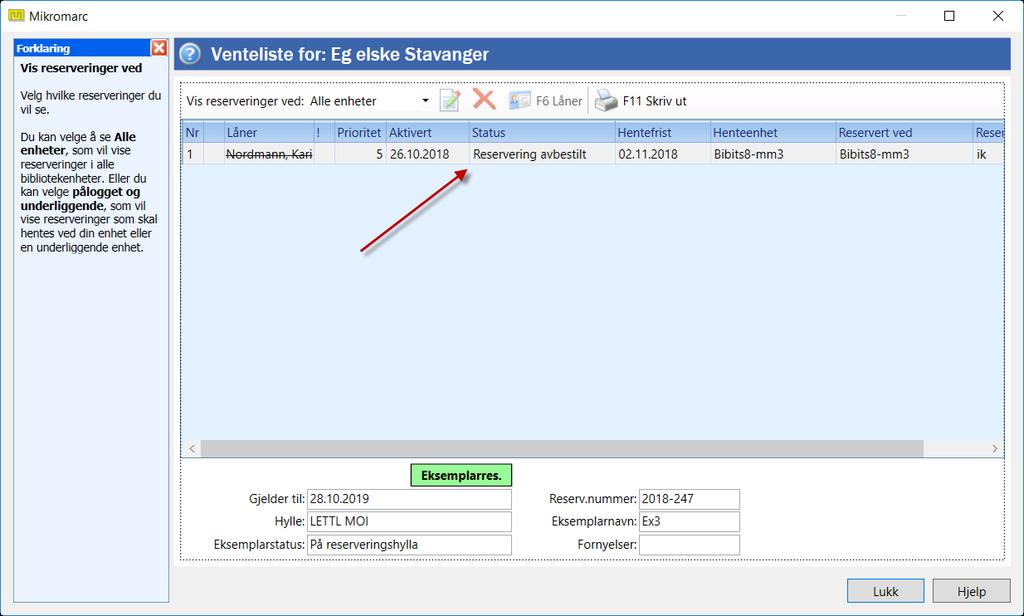
Task: Click the edit reservation pencil icon
Action: pyautogui.click(x=450, y=101)
